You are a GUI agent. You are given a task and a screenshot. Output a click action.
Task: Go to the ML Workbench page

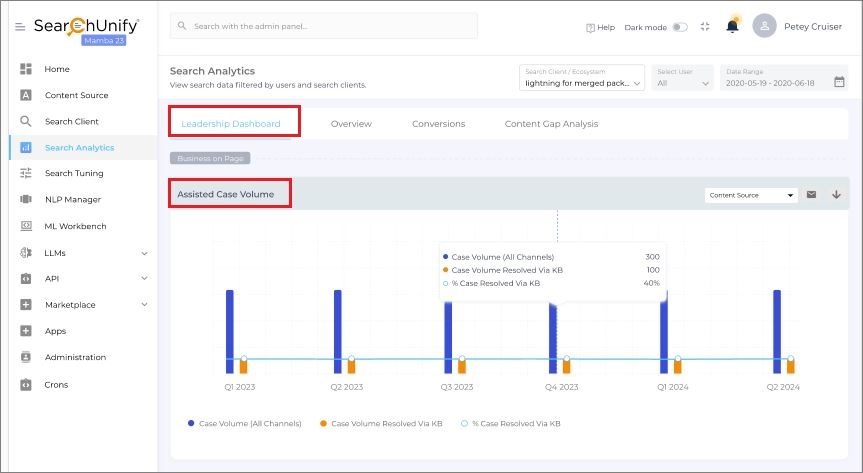coord(75,226)
